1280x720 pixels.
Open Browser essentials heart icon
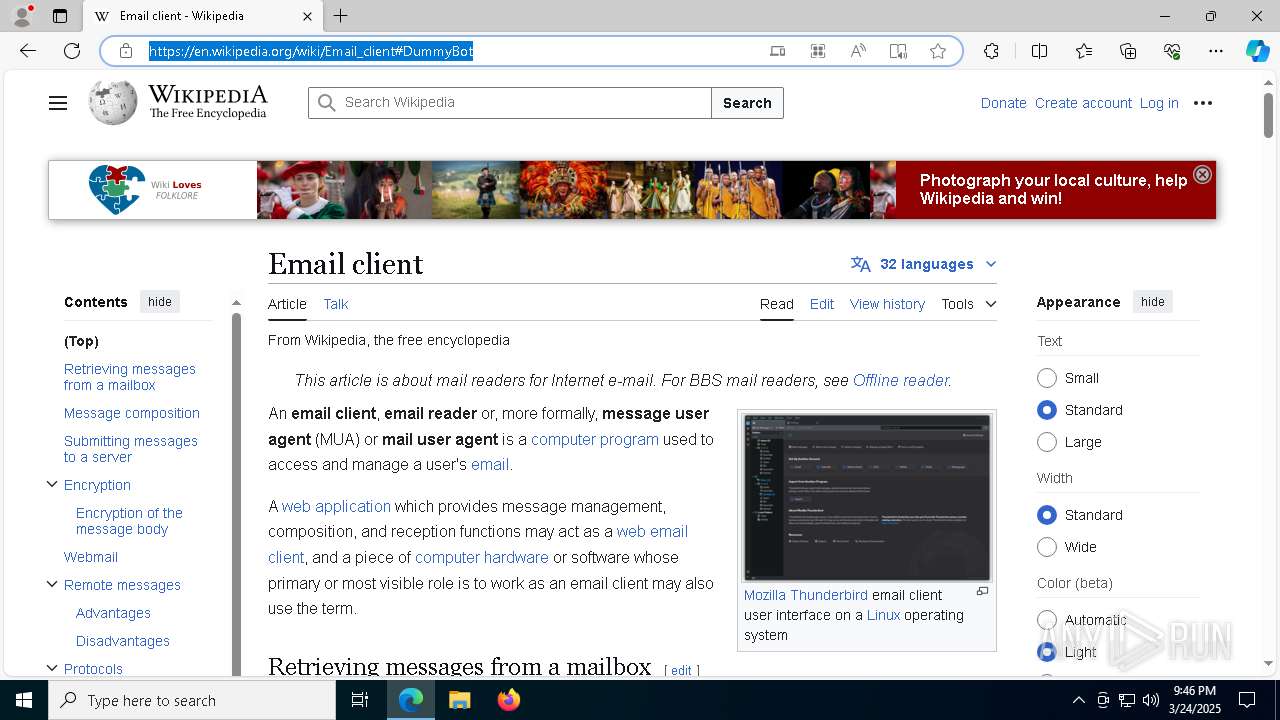(x=1172, y=51)
